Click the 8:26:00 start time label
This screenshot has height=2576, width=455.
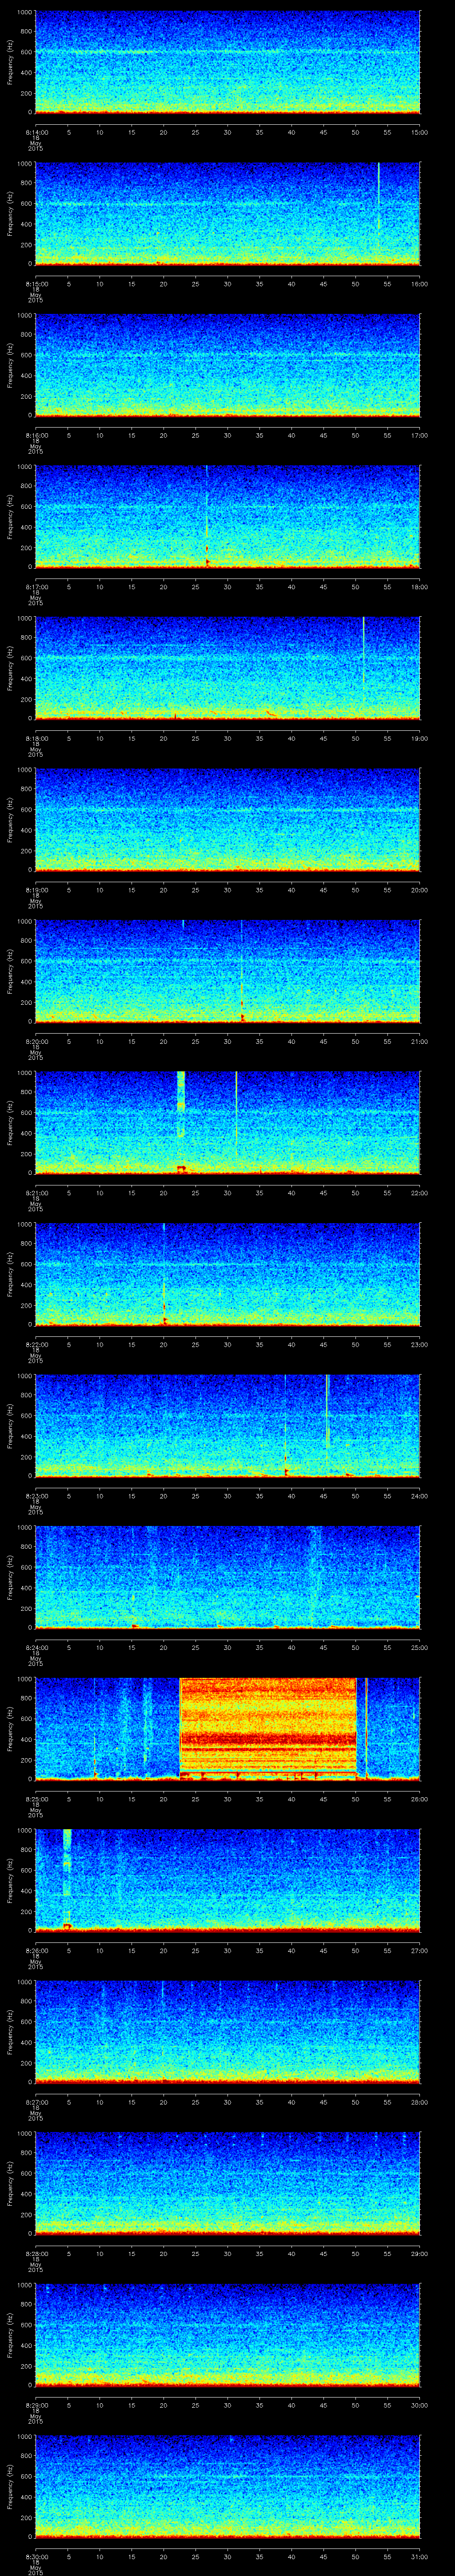(36, 1950)
